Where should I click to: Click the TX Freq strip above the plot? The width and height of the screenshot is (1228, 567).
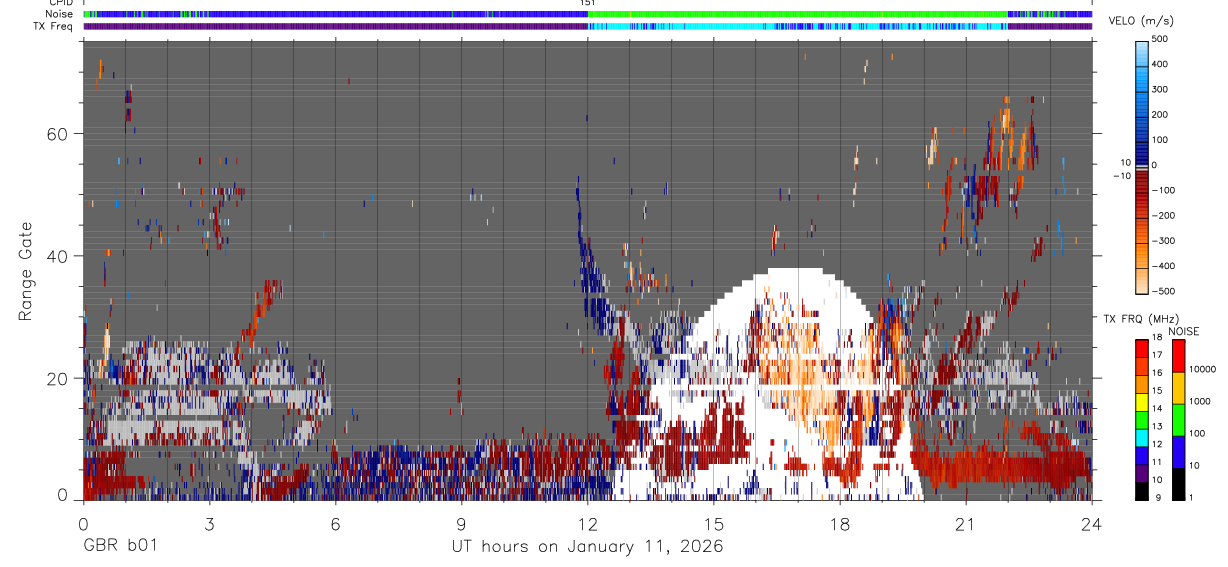[587, 27]
